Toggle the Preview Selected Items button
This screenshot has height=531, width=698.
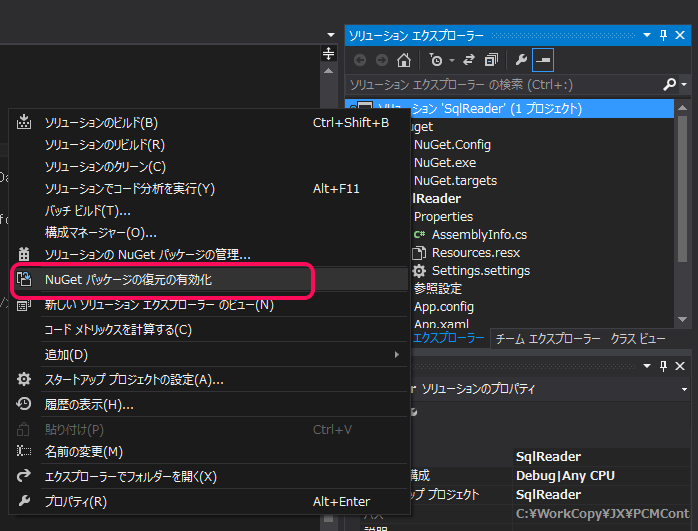click(x=543, y=60)
